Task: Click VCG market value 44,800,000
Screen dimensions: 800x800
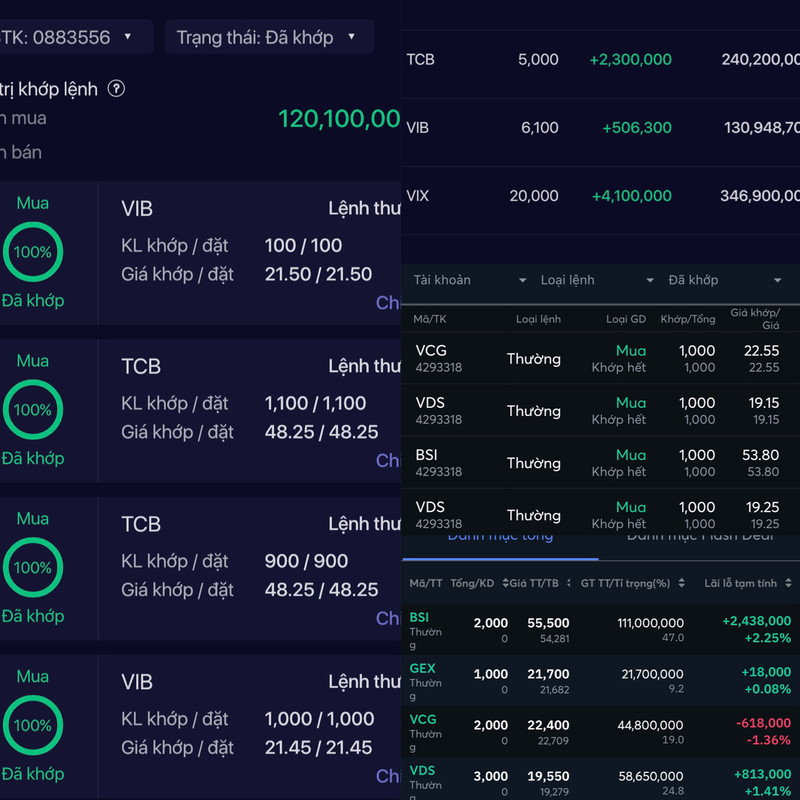Action: pyautogui.click(x=650, y=725)
